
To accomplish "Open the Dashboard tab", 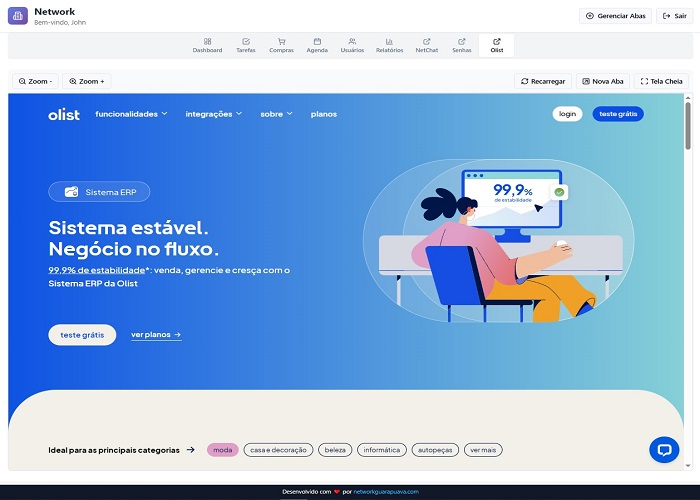I will [207, 46].
